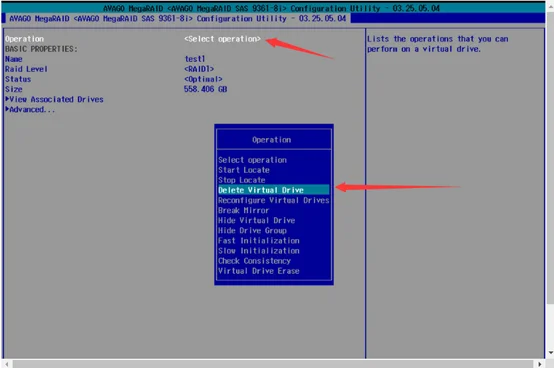This screenshot has height=368, width=554.
Task: Click the horizontal scrollbar right arrow
Action: (540, 364)
